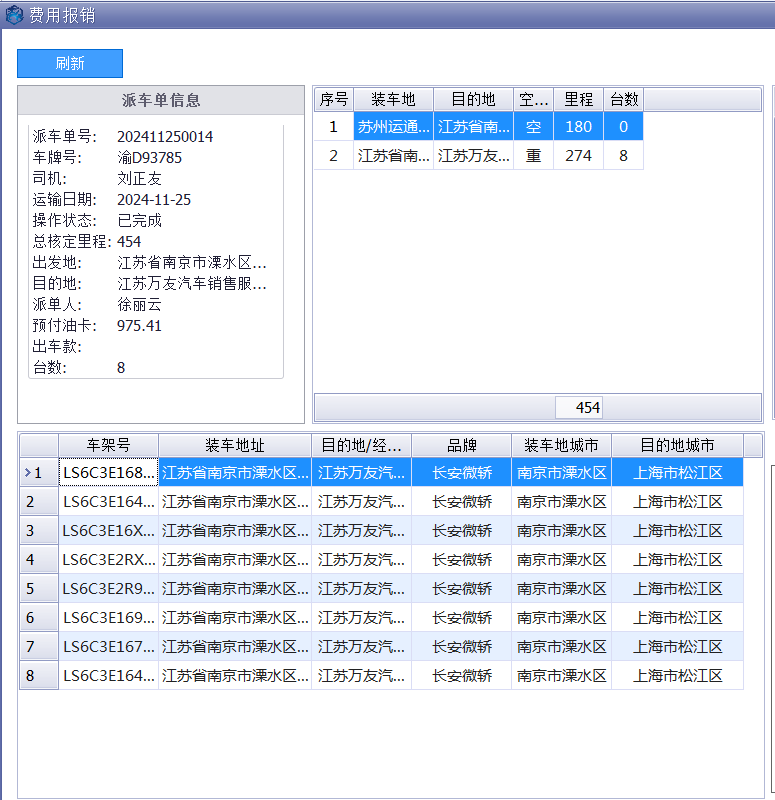Click the 装车地址 column header
775x800 pixels.
(x=235, y=445)
